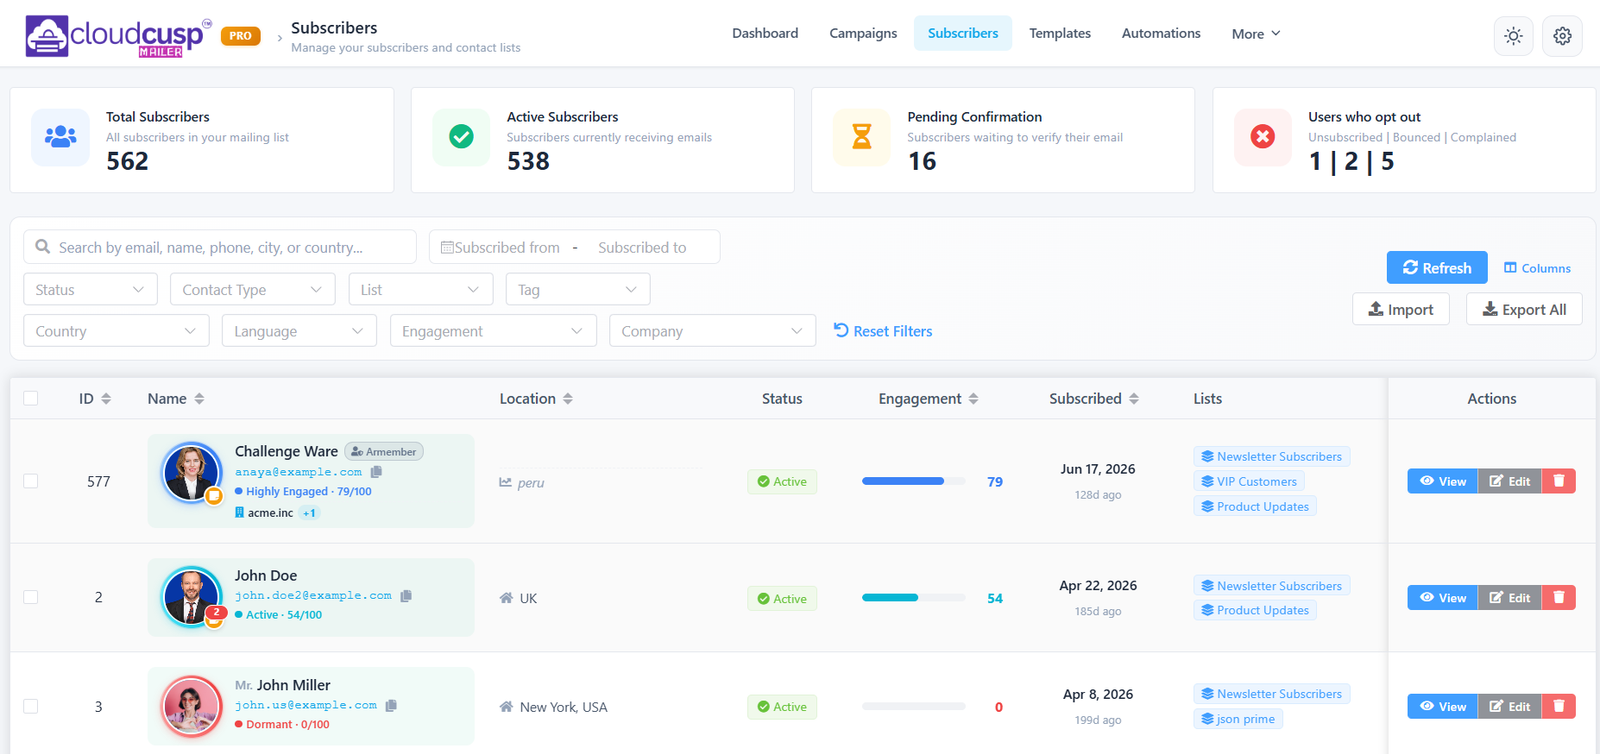Click the Refresh button

pos(1437,267)
